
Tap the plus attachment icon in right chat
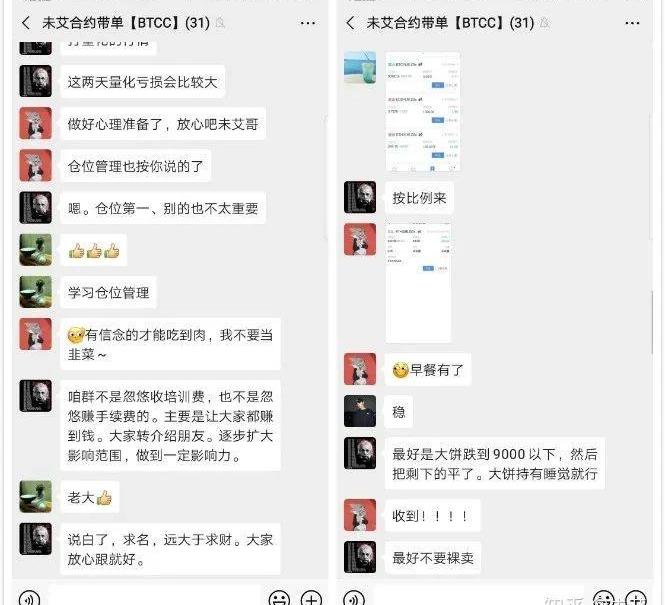636,598
